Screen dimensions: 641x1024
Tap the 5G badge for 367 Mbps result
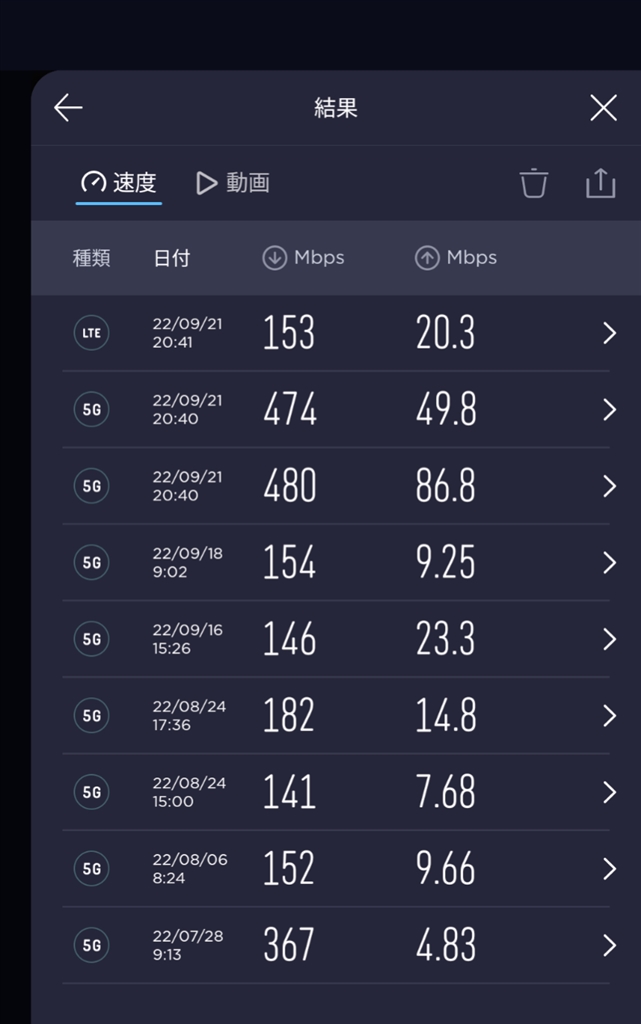(92, 945)
